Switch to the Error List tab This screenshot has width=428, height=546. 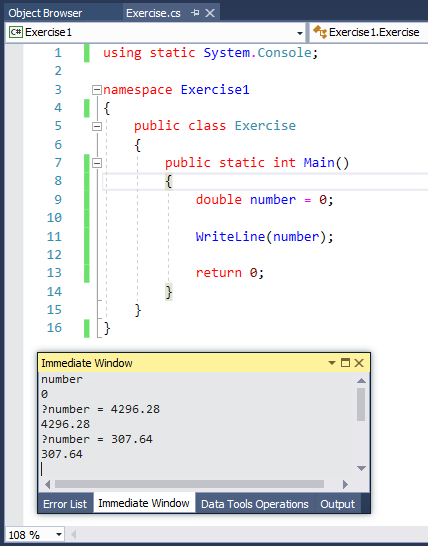pyautogui.click(x=65, y=504)
